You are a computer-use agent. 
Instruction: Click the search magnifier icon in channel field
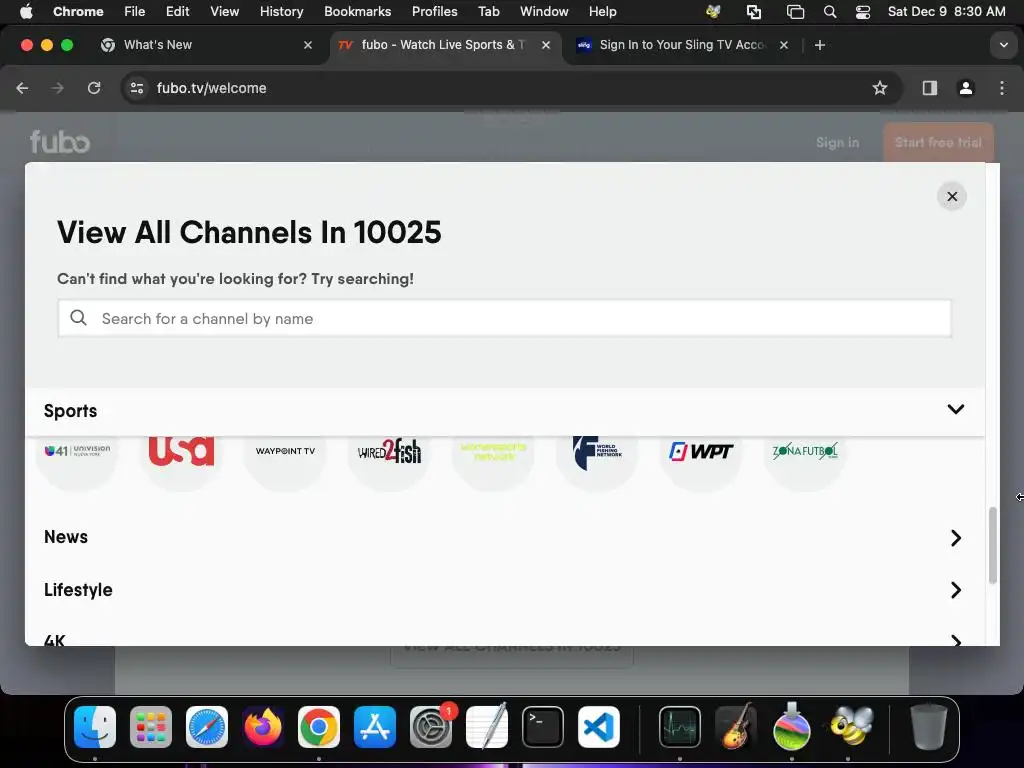78,318
